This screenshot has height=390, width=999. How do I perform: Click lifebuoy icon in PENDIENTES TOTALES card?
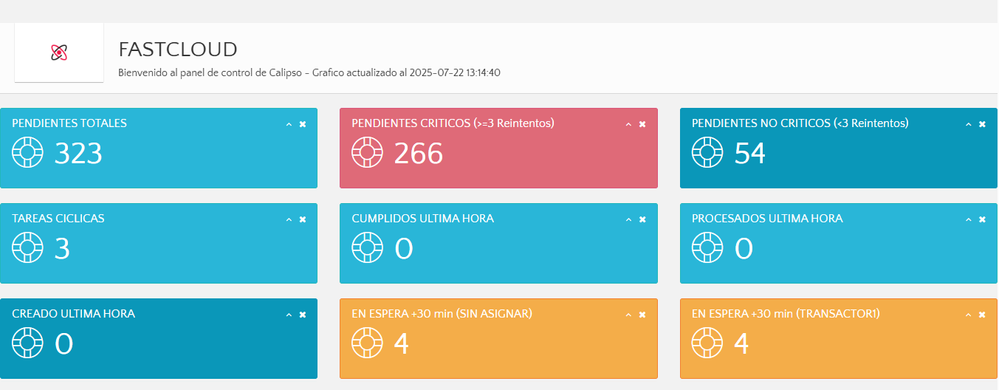click(x=27, y=153)
